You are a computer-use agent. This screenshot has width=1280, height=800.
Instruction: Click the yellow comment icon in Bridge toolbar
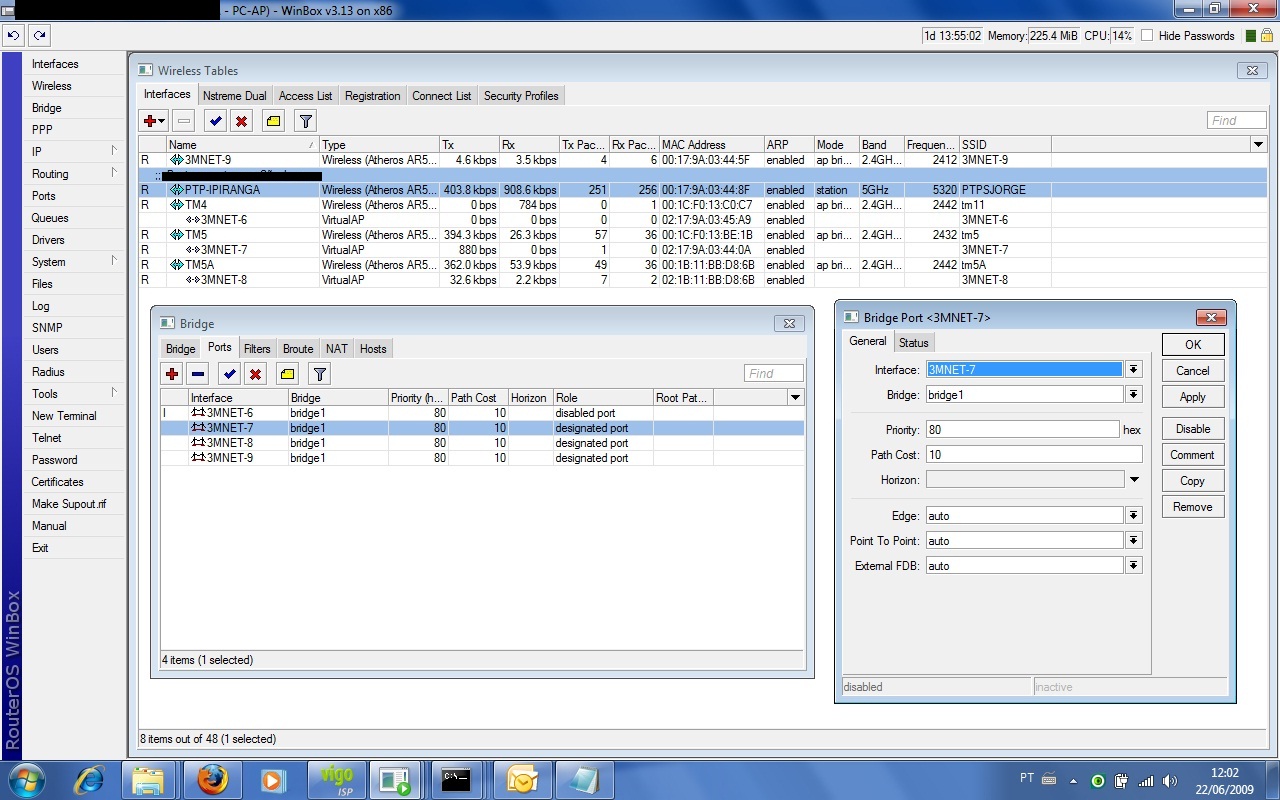(x=287, y=374)
